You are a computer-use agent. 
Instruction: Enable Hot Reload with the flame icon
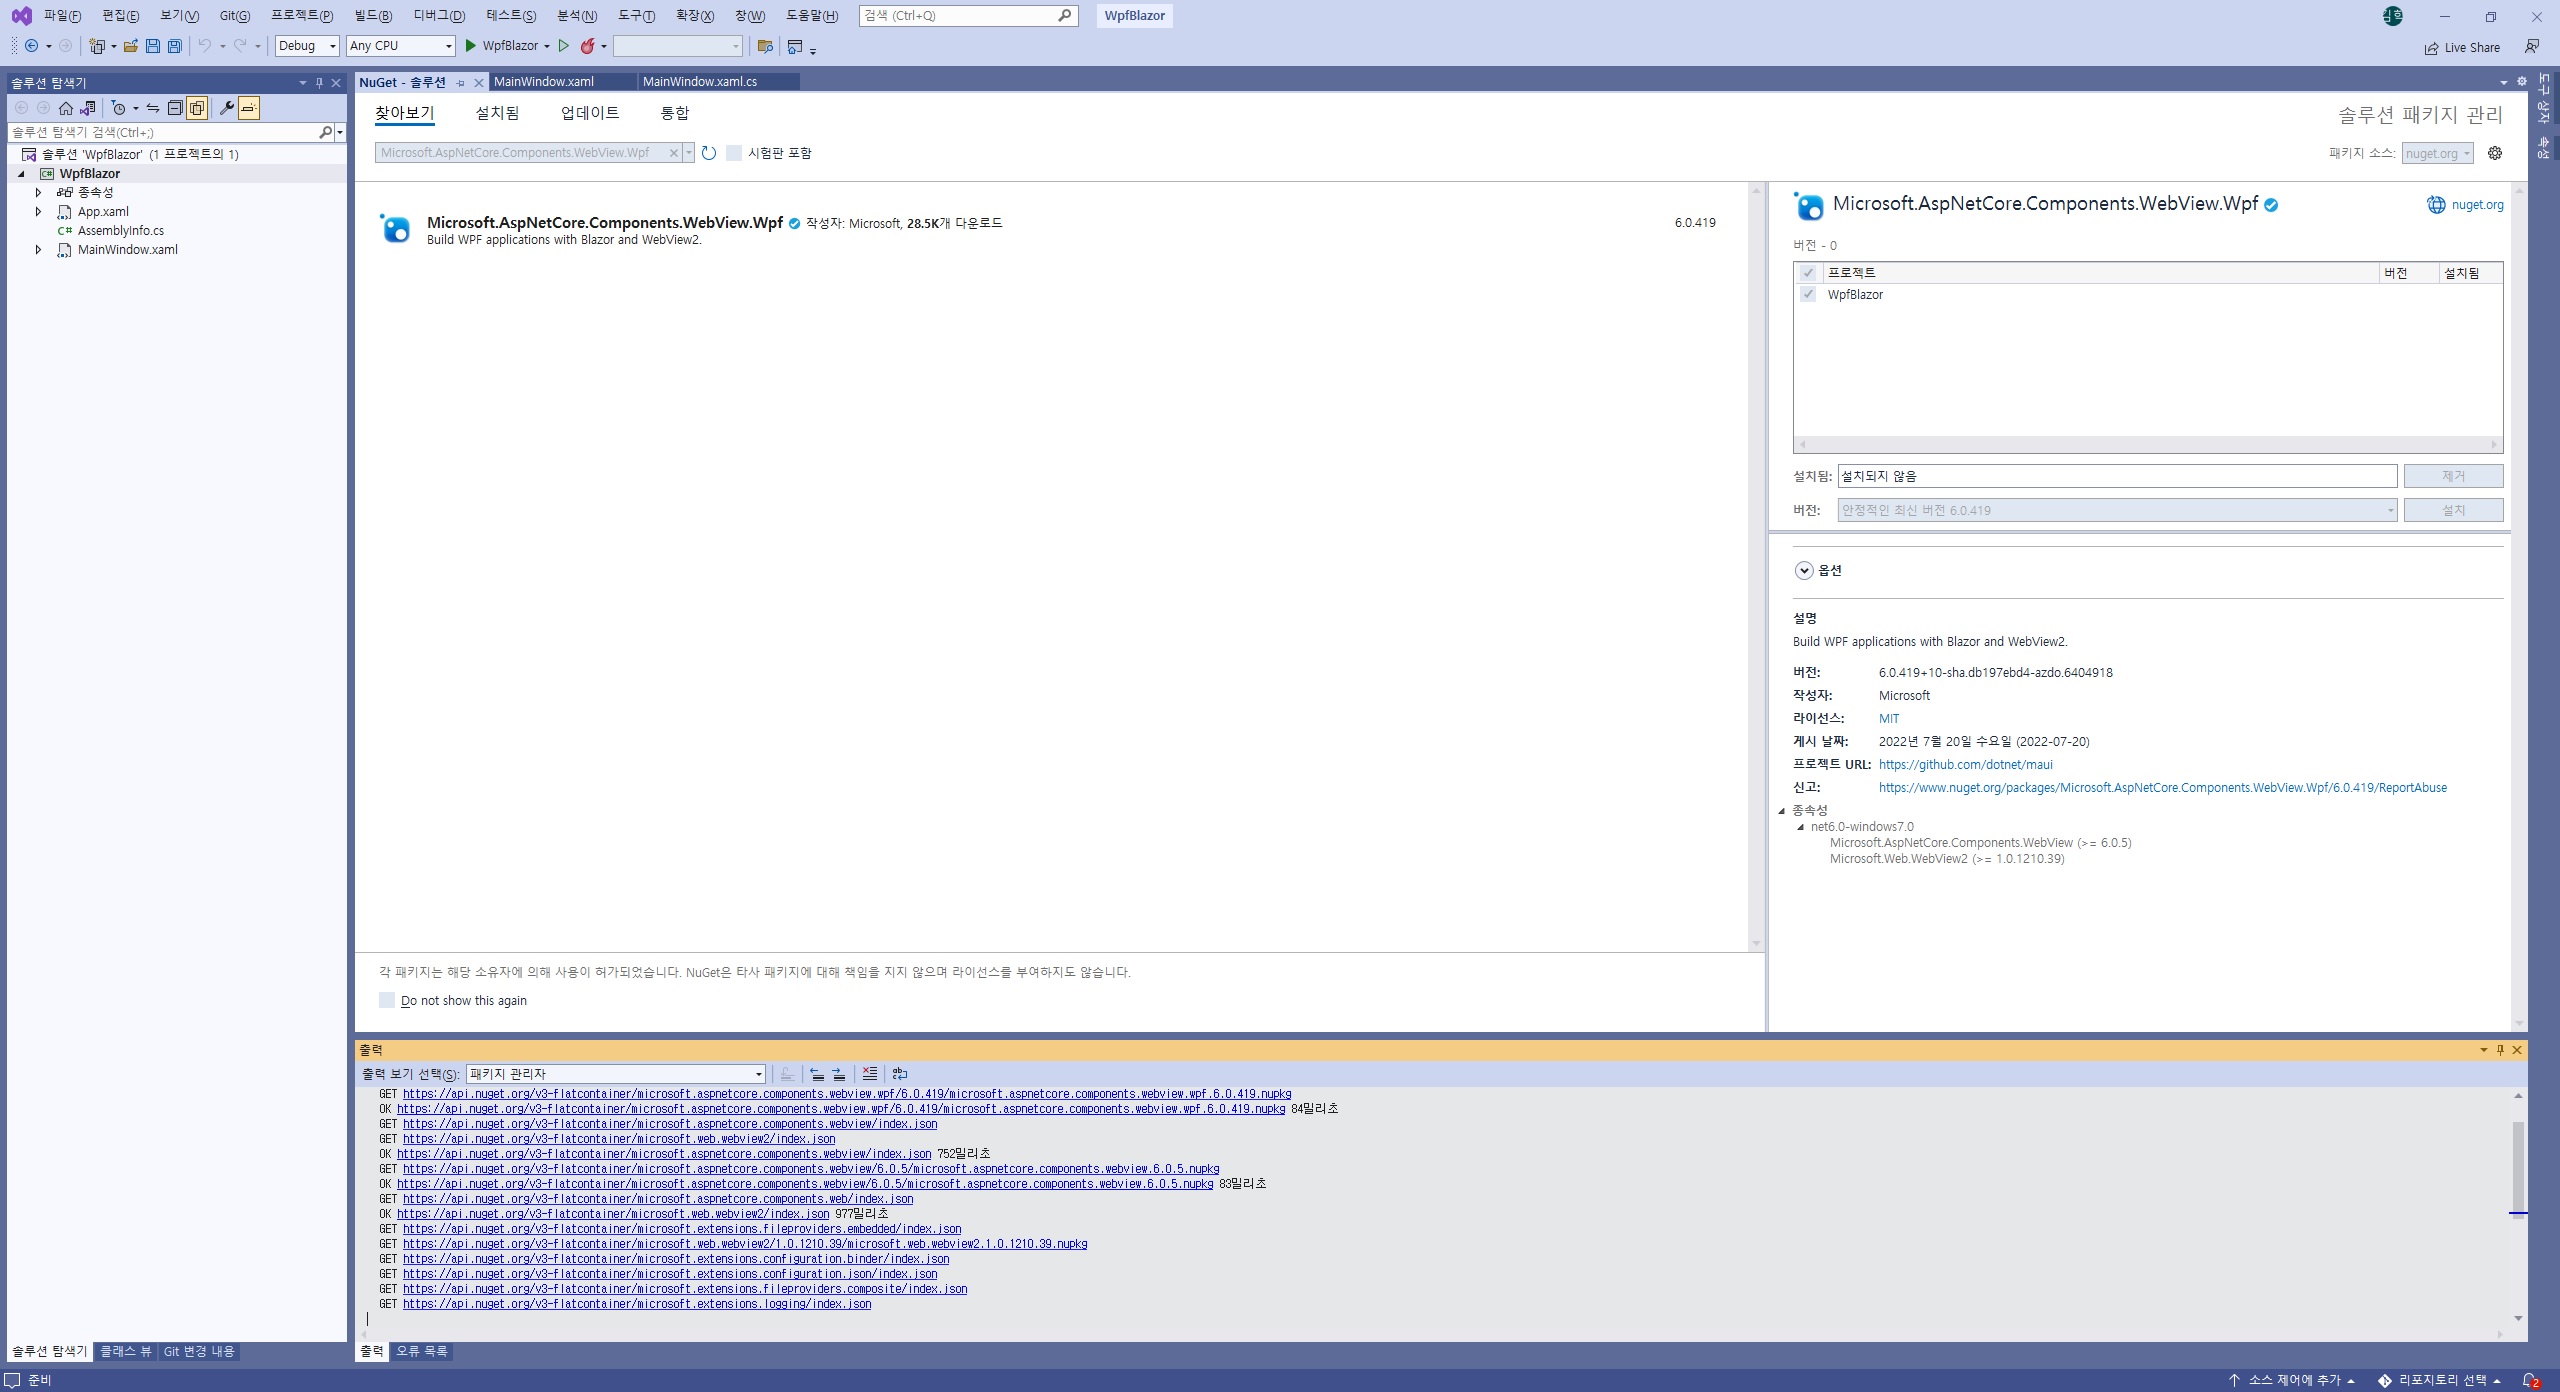coord(588,46)
